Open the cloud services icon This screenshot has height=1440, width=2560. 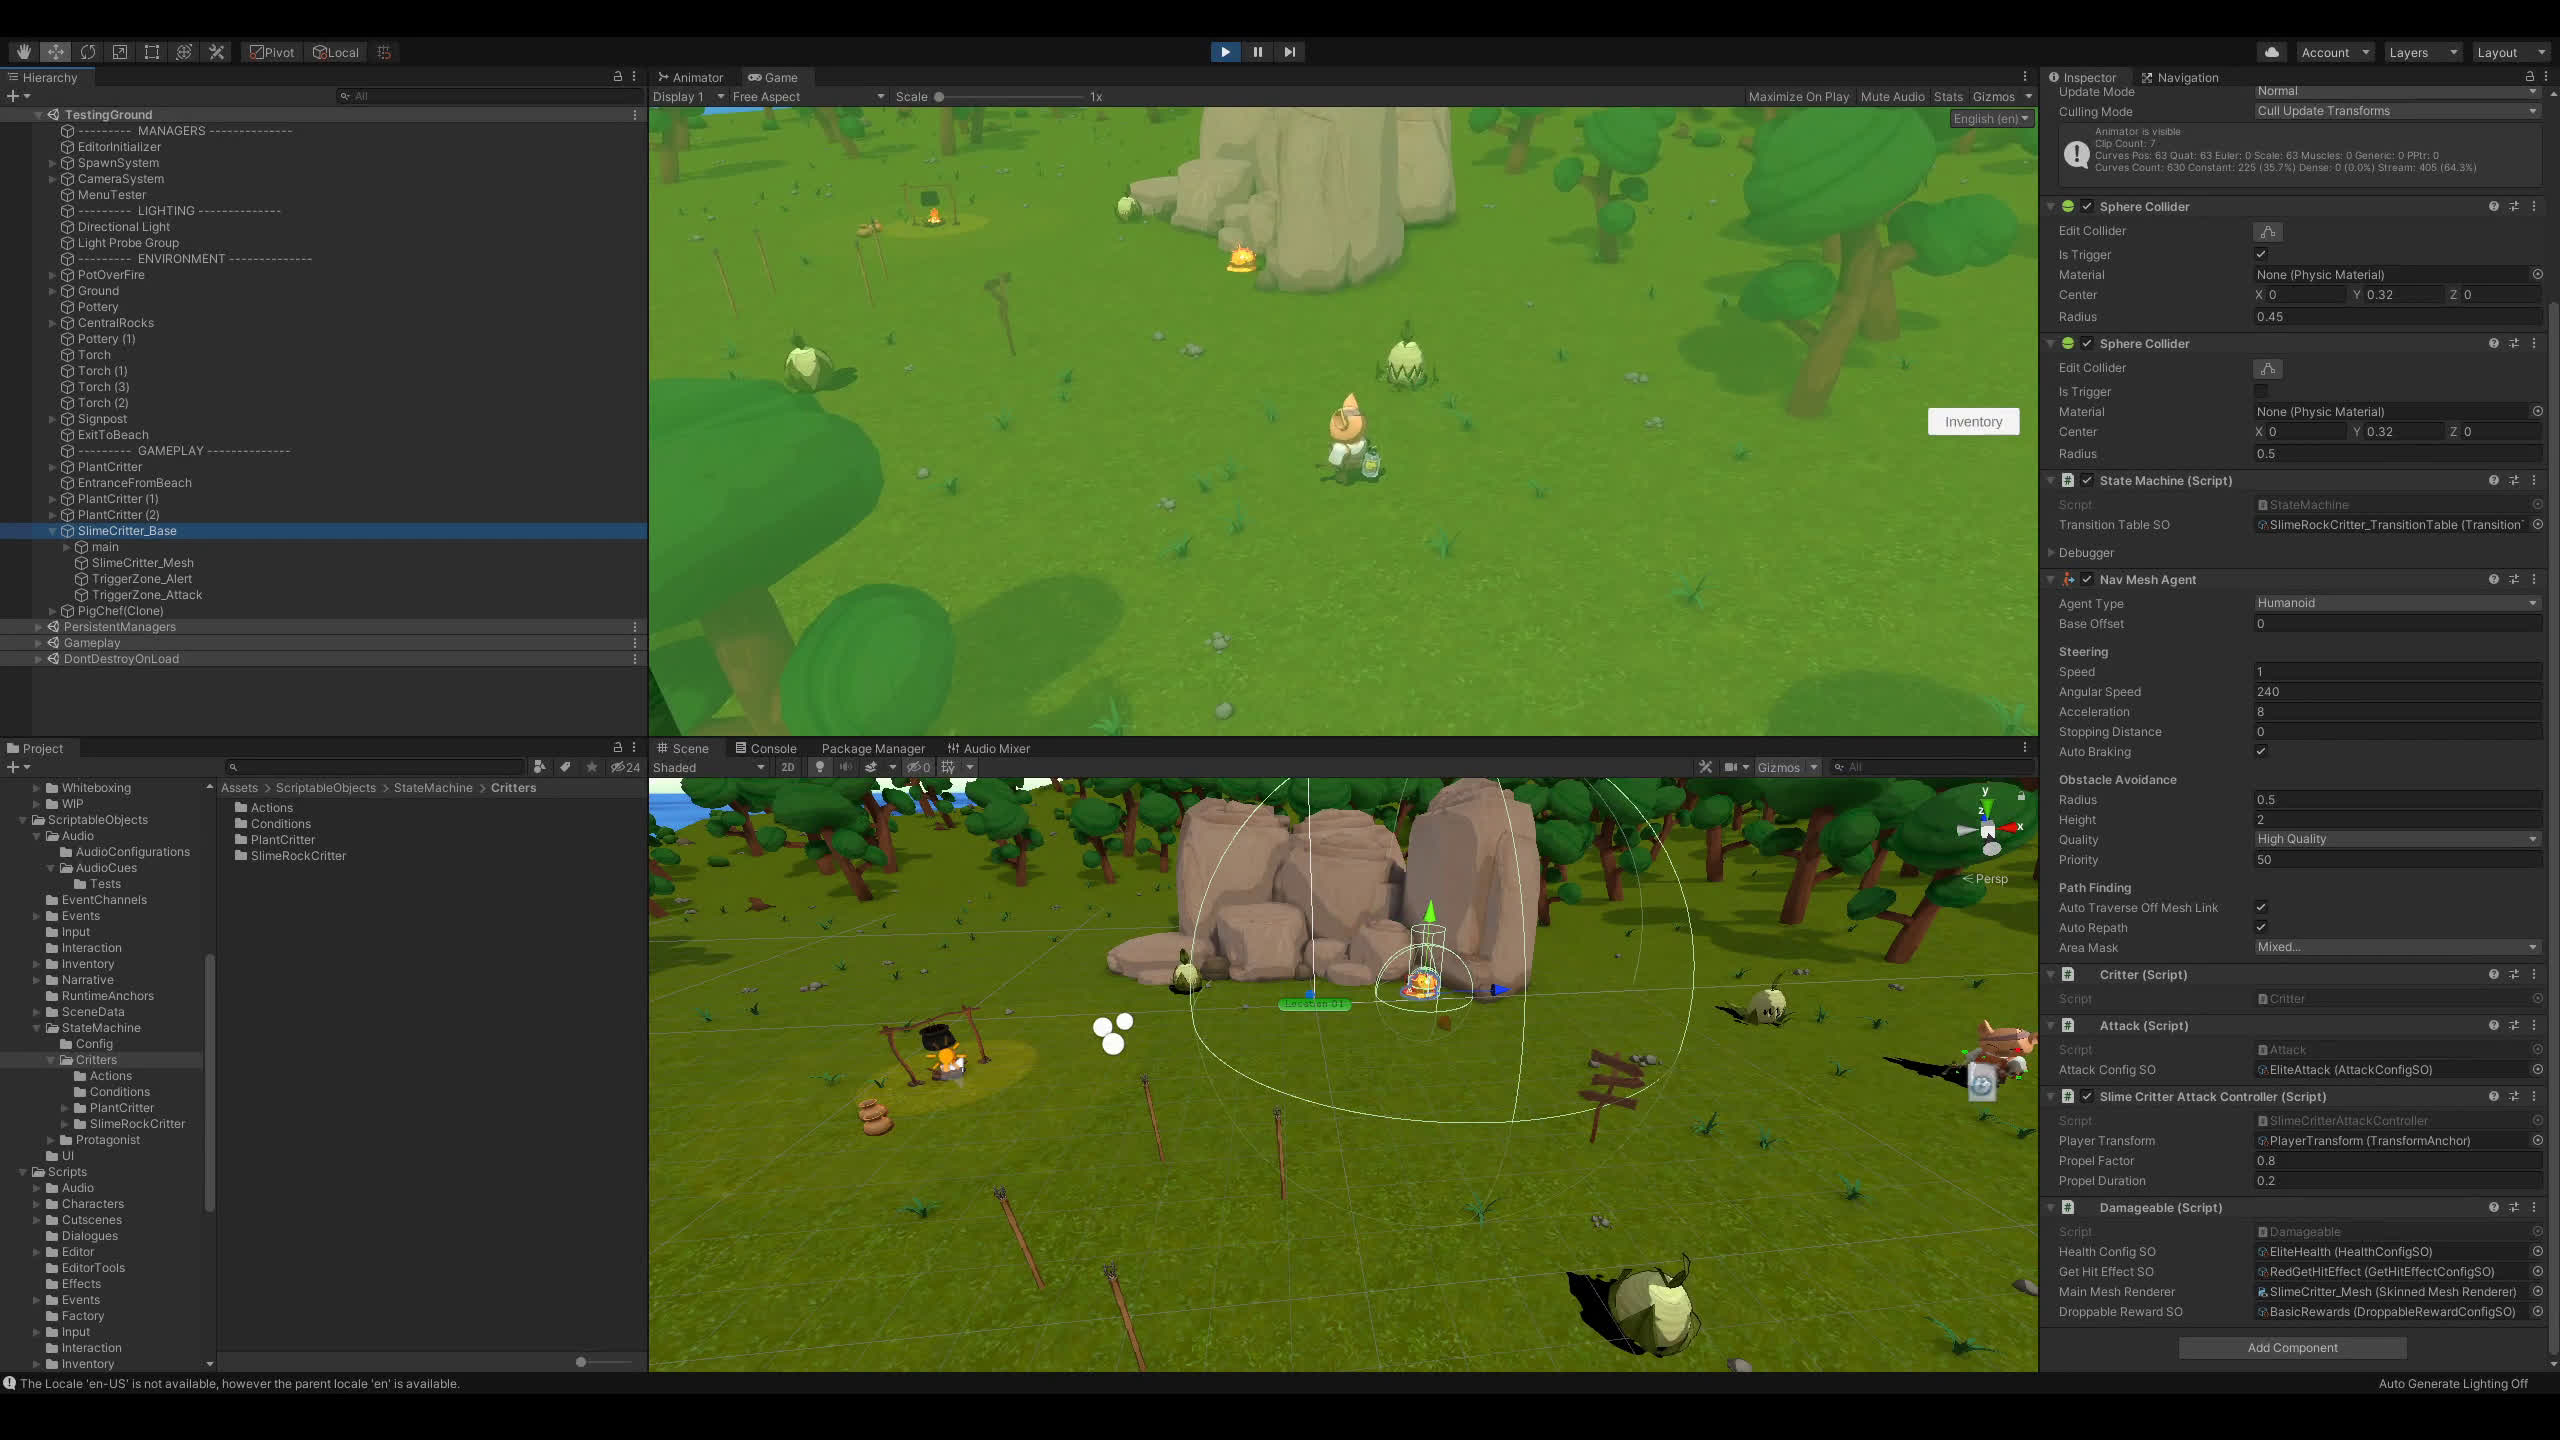click(2271, 52)
